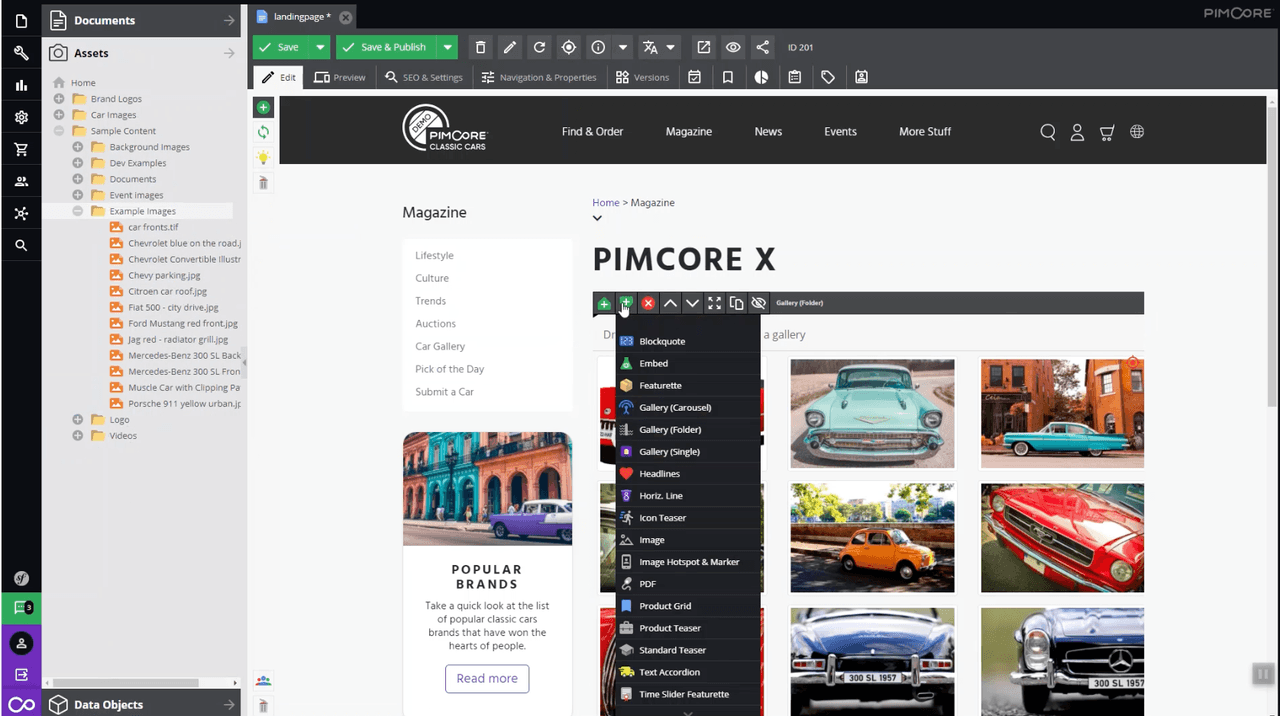Click the translation language icon
Viewport: 1280px width, 716px height.
point(650,47)
